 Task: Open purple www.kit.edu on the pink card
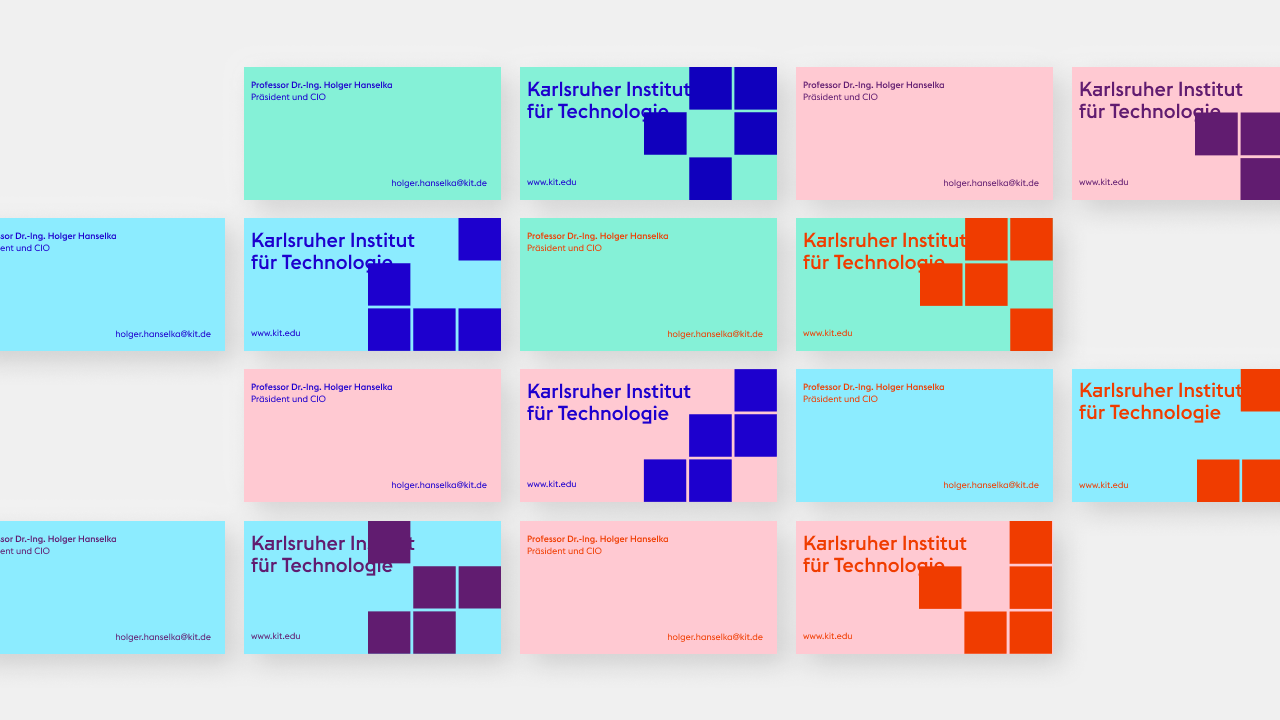(1104, 182)
